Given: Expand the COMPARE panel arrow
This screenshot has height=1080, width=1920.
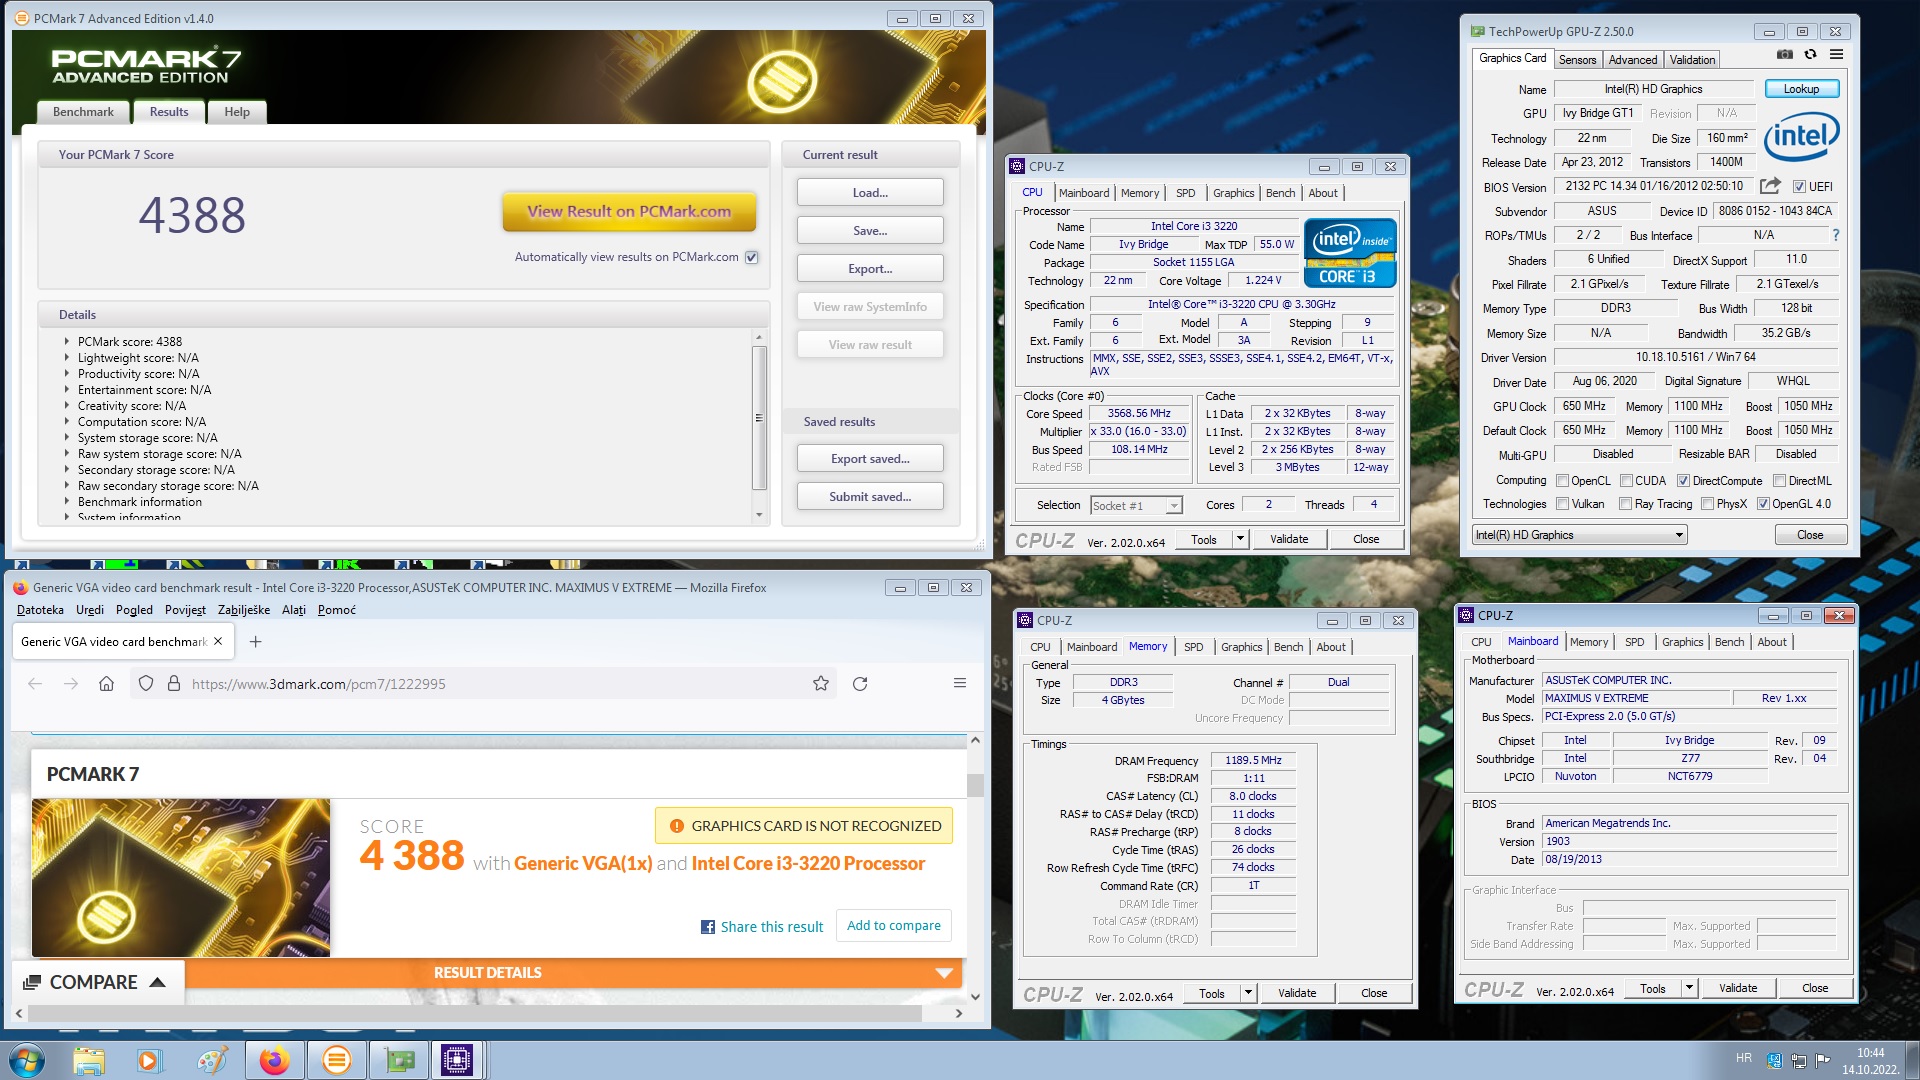Looking at the screenshot, I should coord(157,982).
